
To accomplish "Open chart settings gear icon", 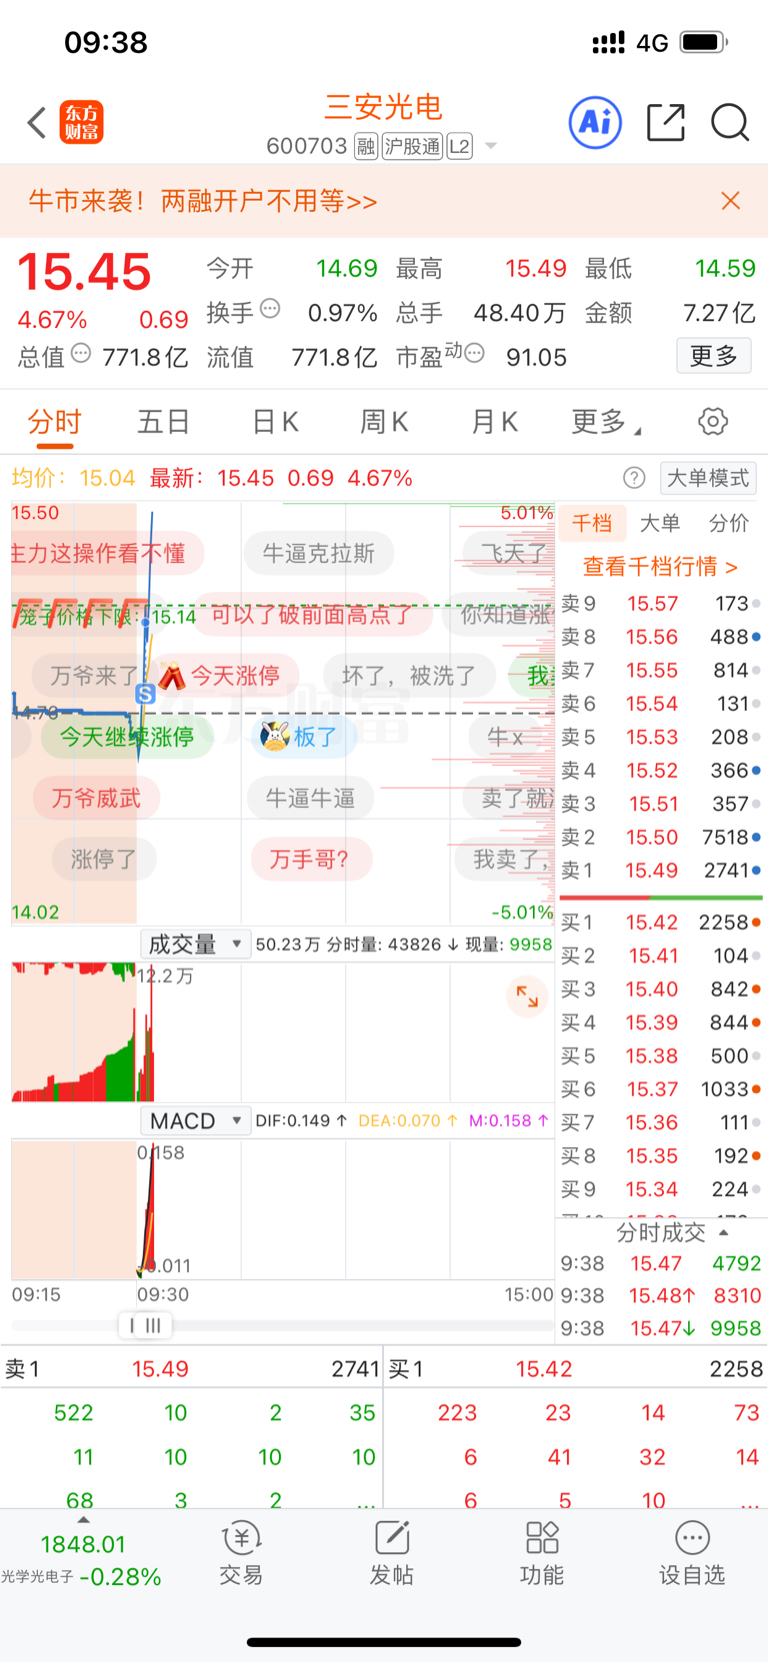I will pyautogui.click(x=713, y=421).
